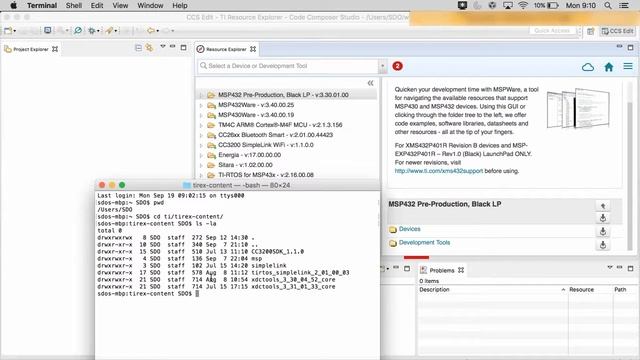Open Spotlight search in menu bar
The width and height of the screenshot is (640, 360).
608,5
